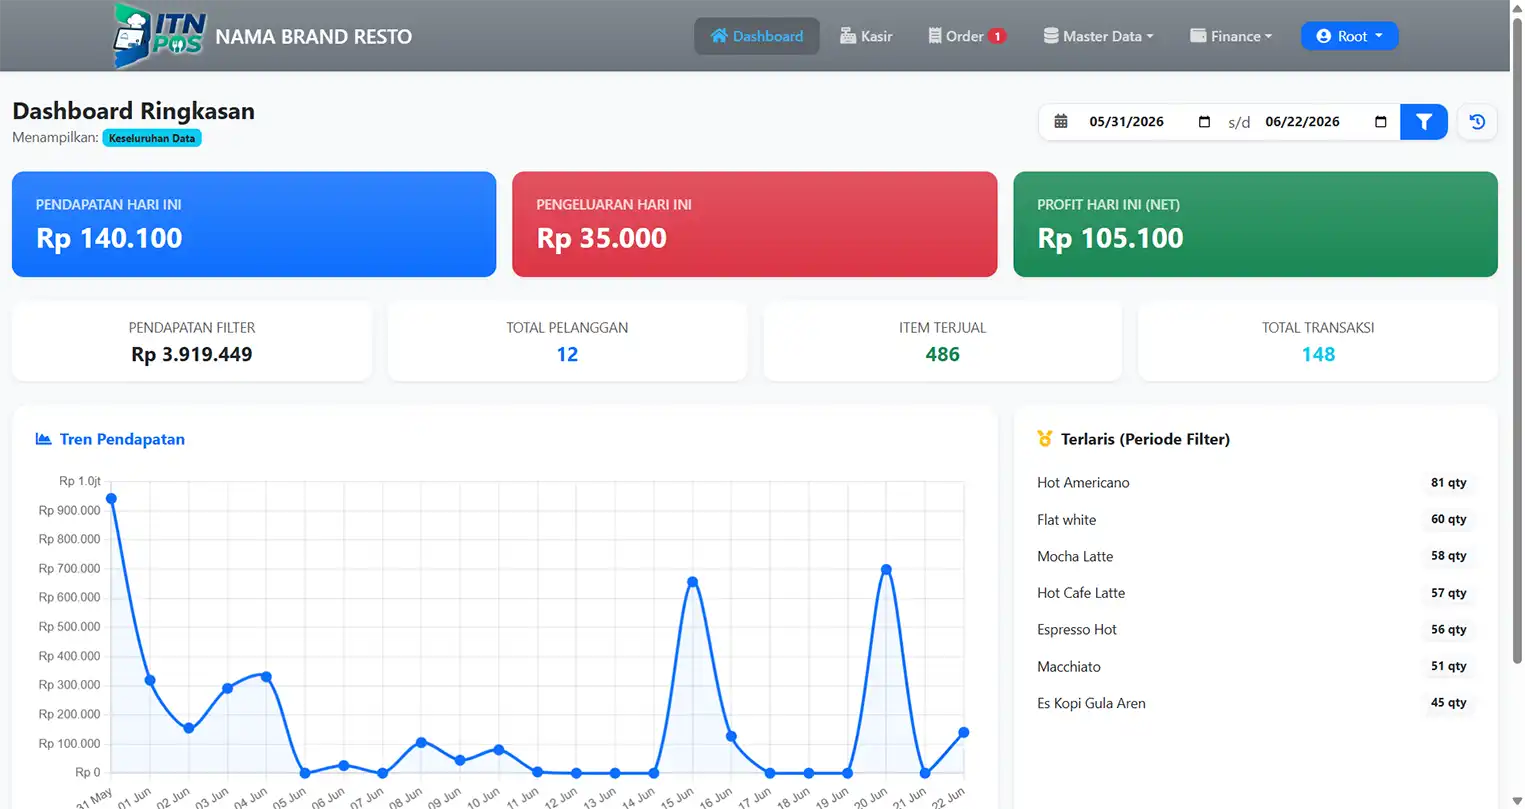Apply the date filter funnel button
The height and width of the screenshot is (809, 1525).
(1424, 122)
